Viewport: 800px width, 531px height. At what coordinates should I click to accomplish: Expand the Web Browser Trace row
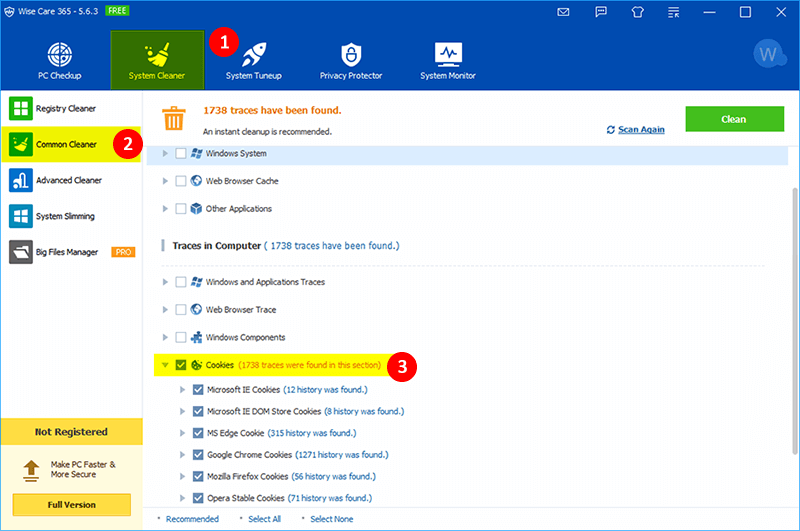click(165, 309)
